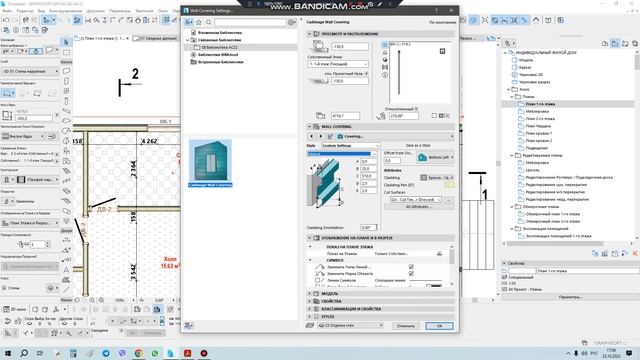
Task: Click Параметры button in Navigator
Action: (570, 297)
